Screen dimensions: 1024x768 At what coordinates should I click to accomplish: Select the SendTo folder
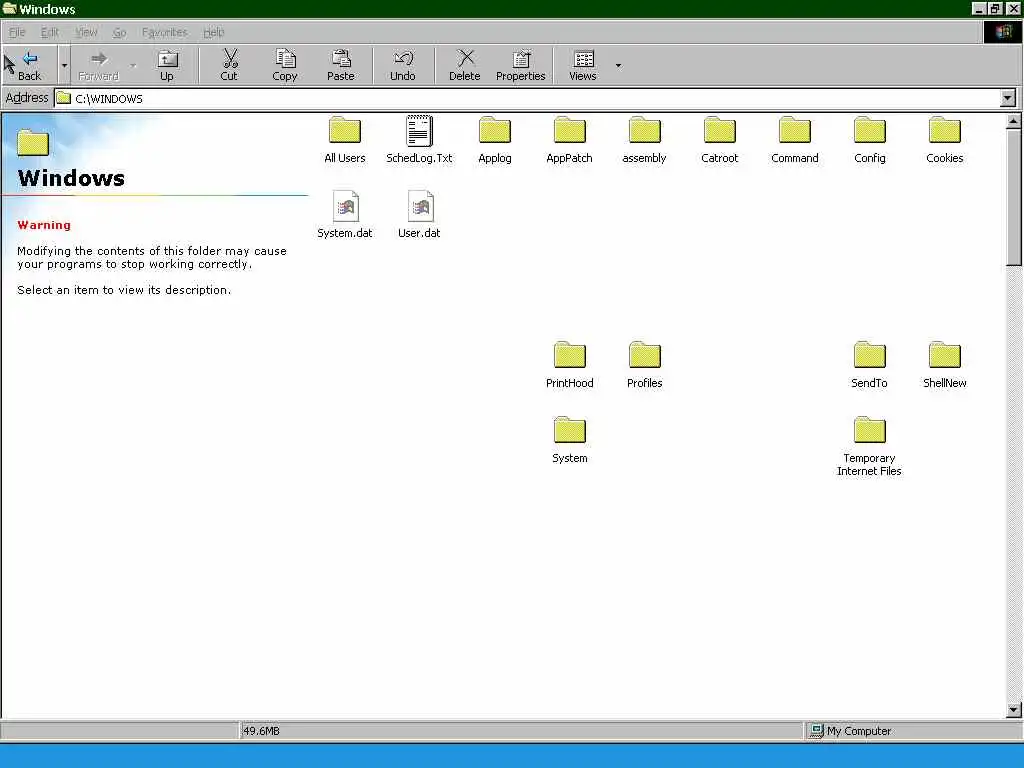(870, 364)
